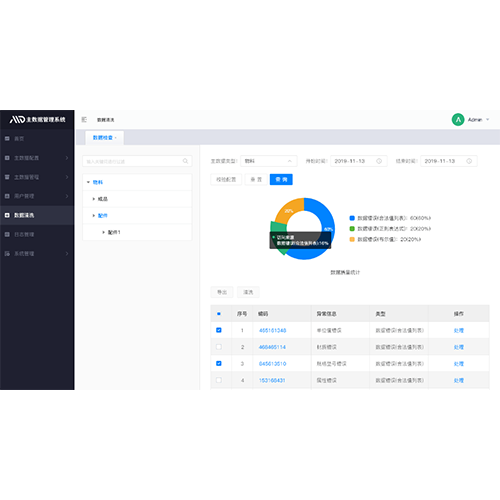500x500 pixels.
Task: Open 日志管理 sidebar icon
Action: (x=7, y=234)
